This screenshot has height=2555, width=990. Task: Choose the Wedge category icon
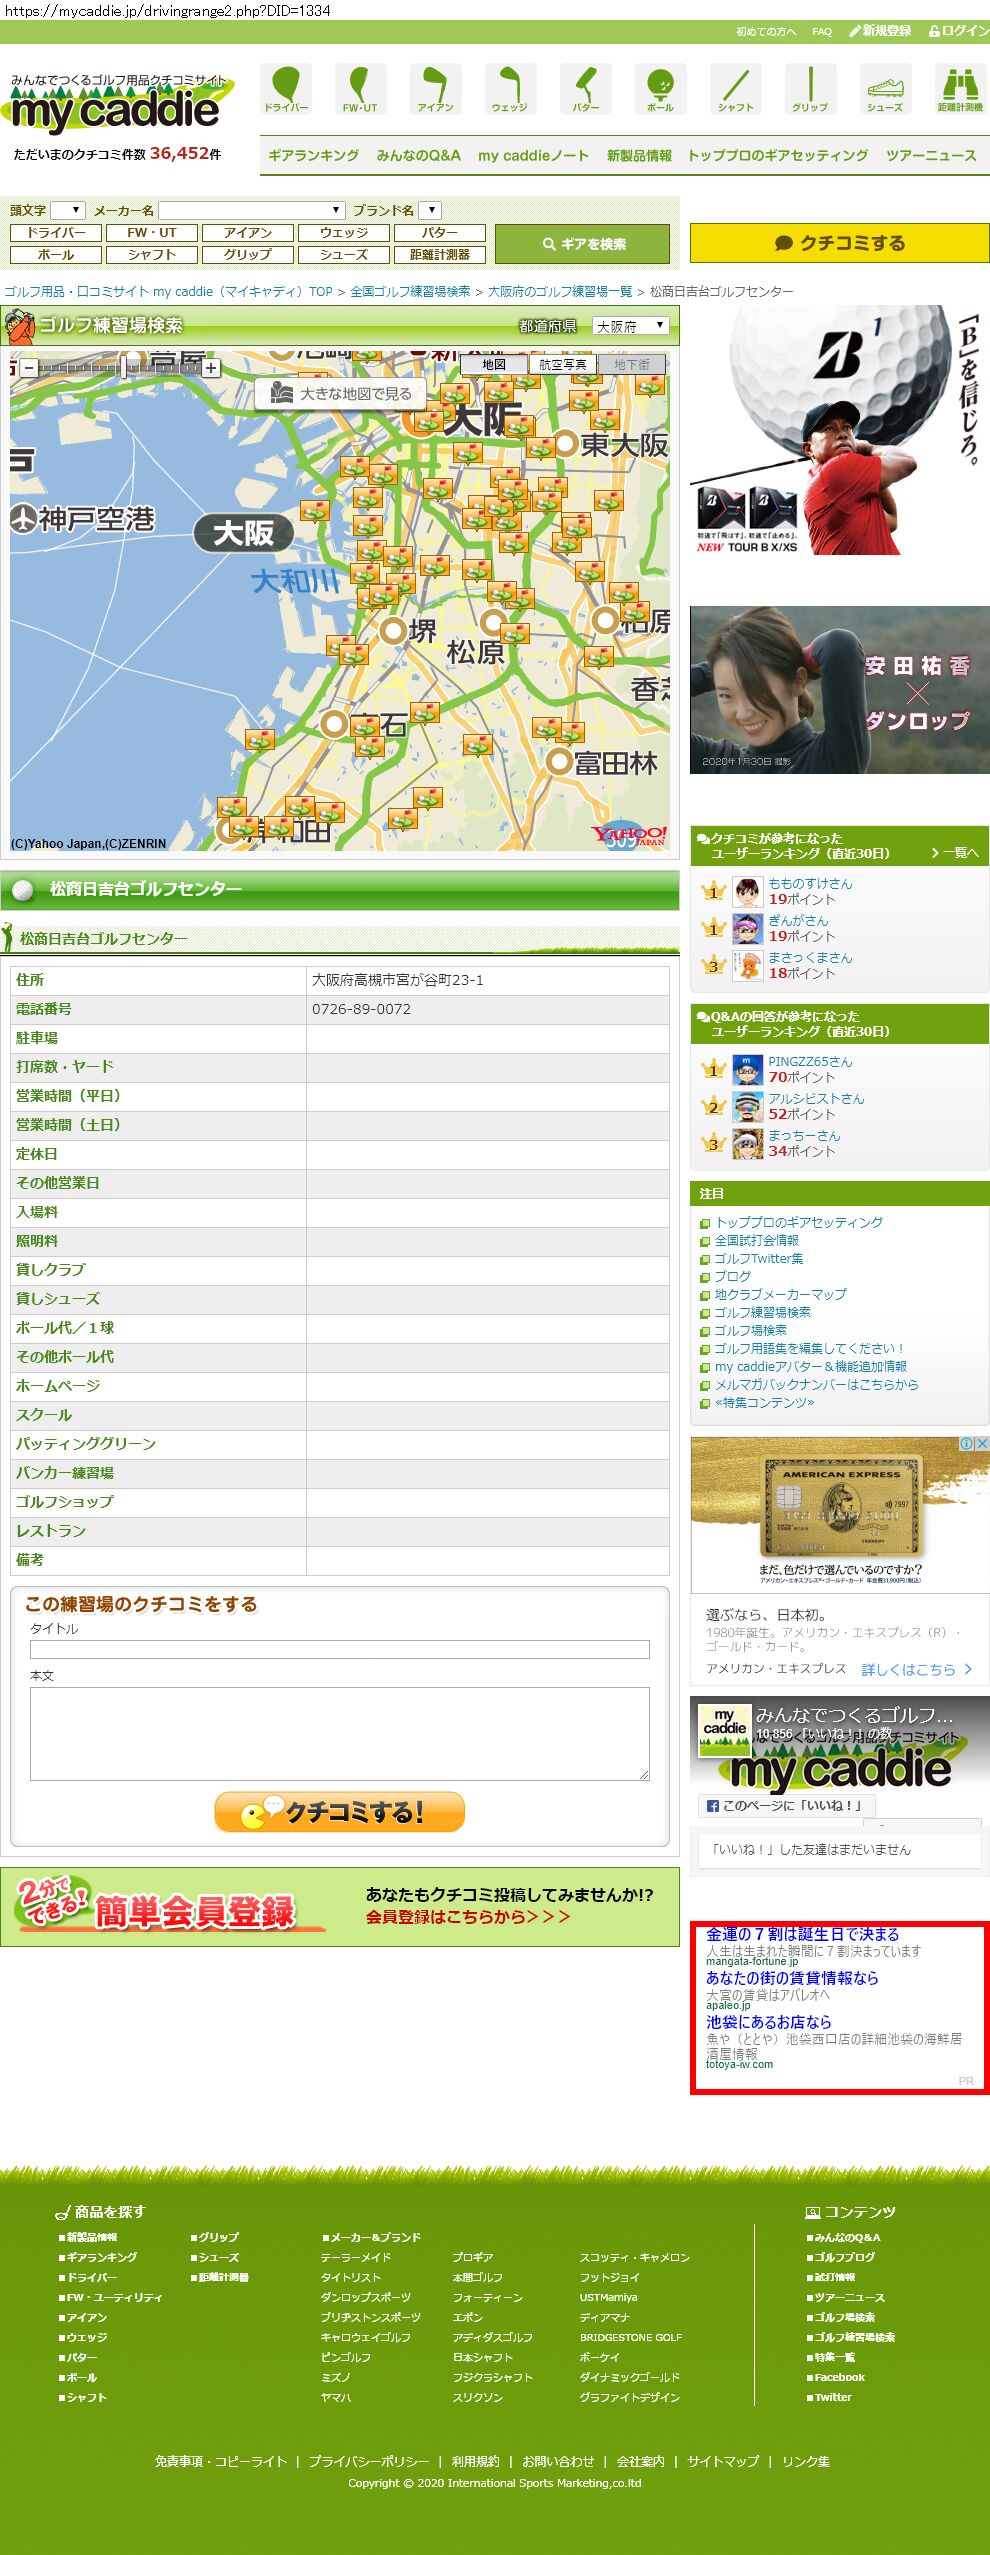[x=510, y=88]
